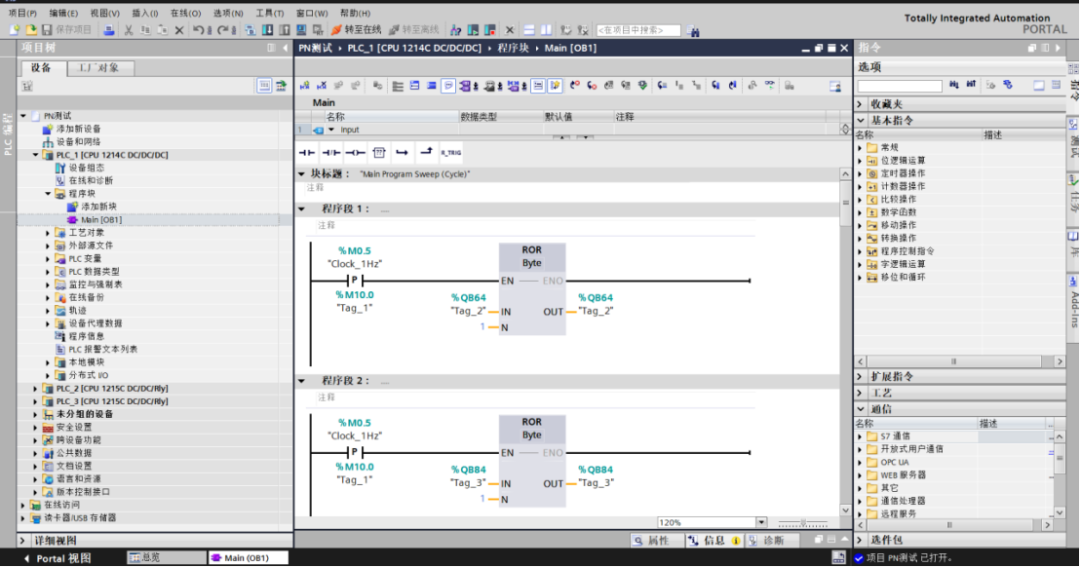This screenshot has height=567, width=1080.
Task: Click the monitoring glasses icon in editor toolbar
Action: pos(769,85)
